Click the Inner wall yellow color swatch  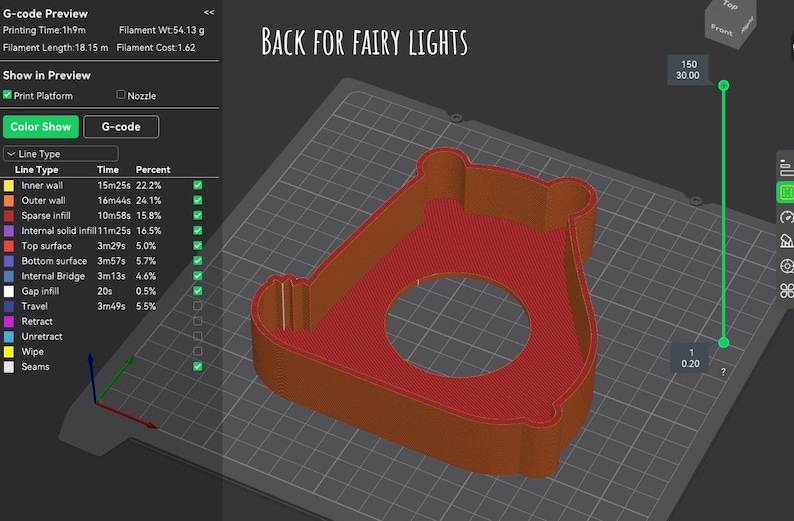(x=9, y=185)
